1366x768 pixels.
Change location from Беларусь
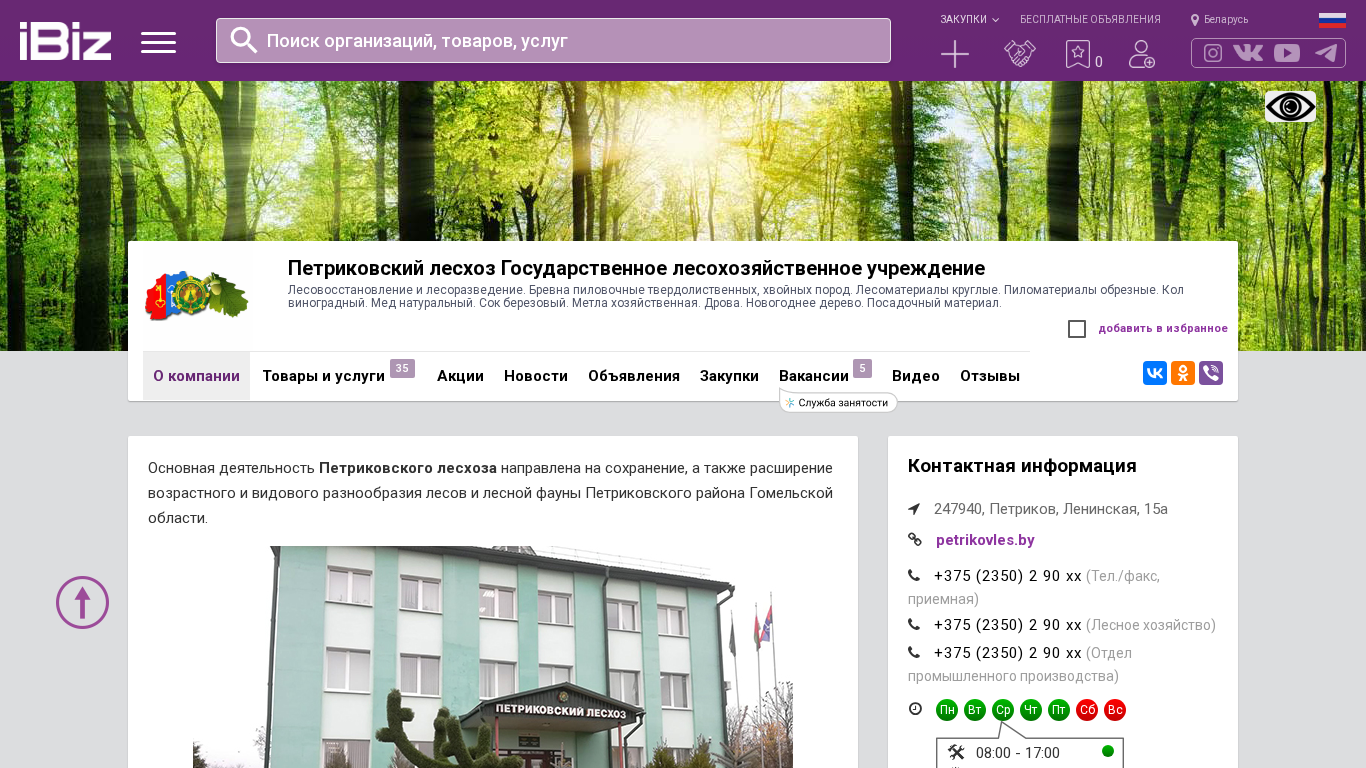[1219, 19]
